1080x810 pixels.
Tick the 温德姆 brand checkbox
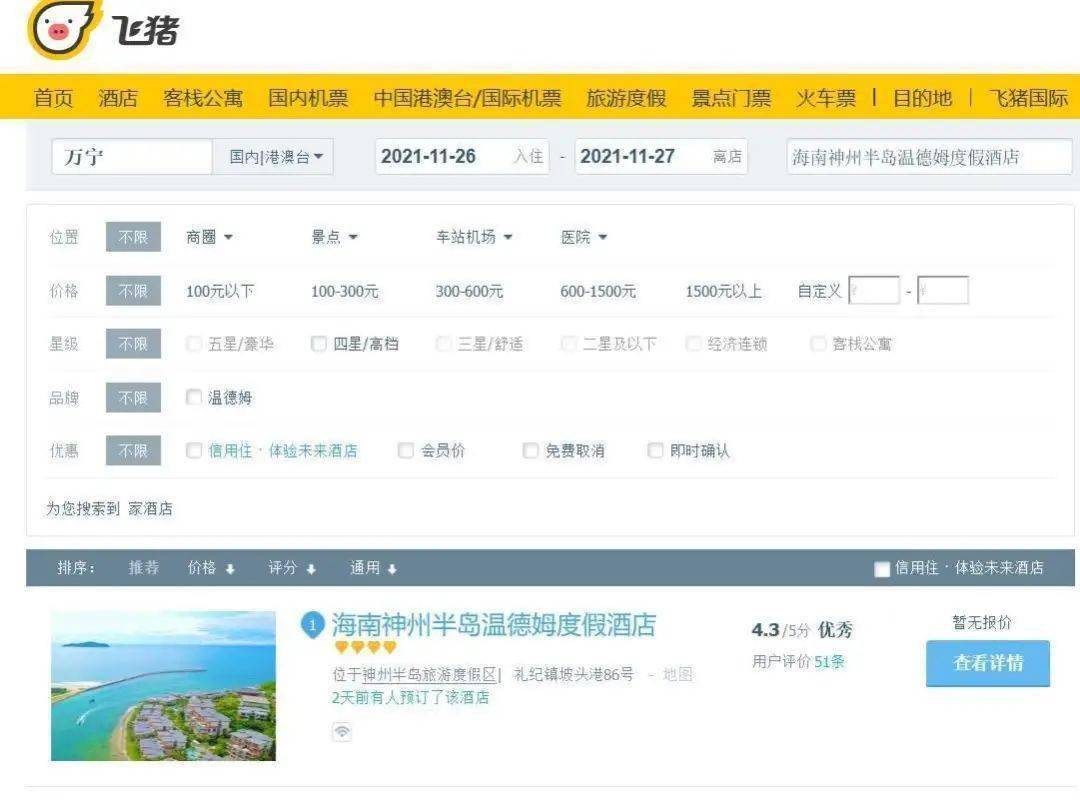194,397
